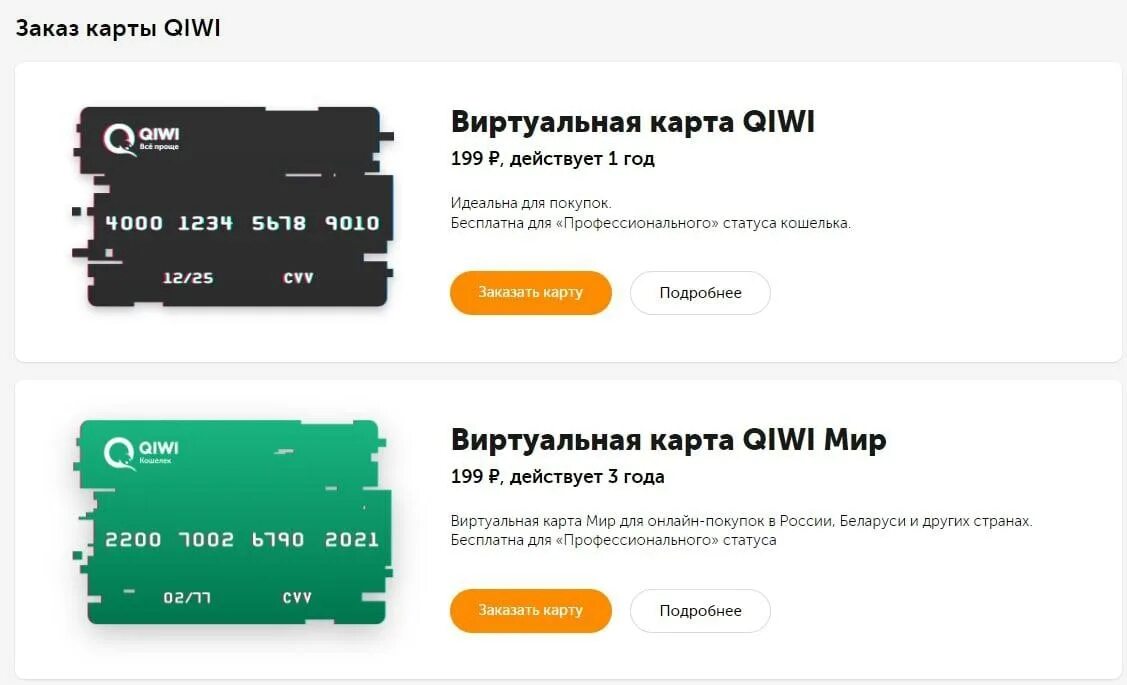Order the virtual QIWI Mir card

530,610
